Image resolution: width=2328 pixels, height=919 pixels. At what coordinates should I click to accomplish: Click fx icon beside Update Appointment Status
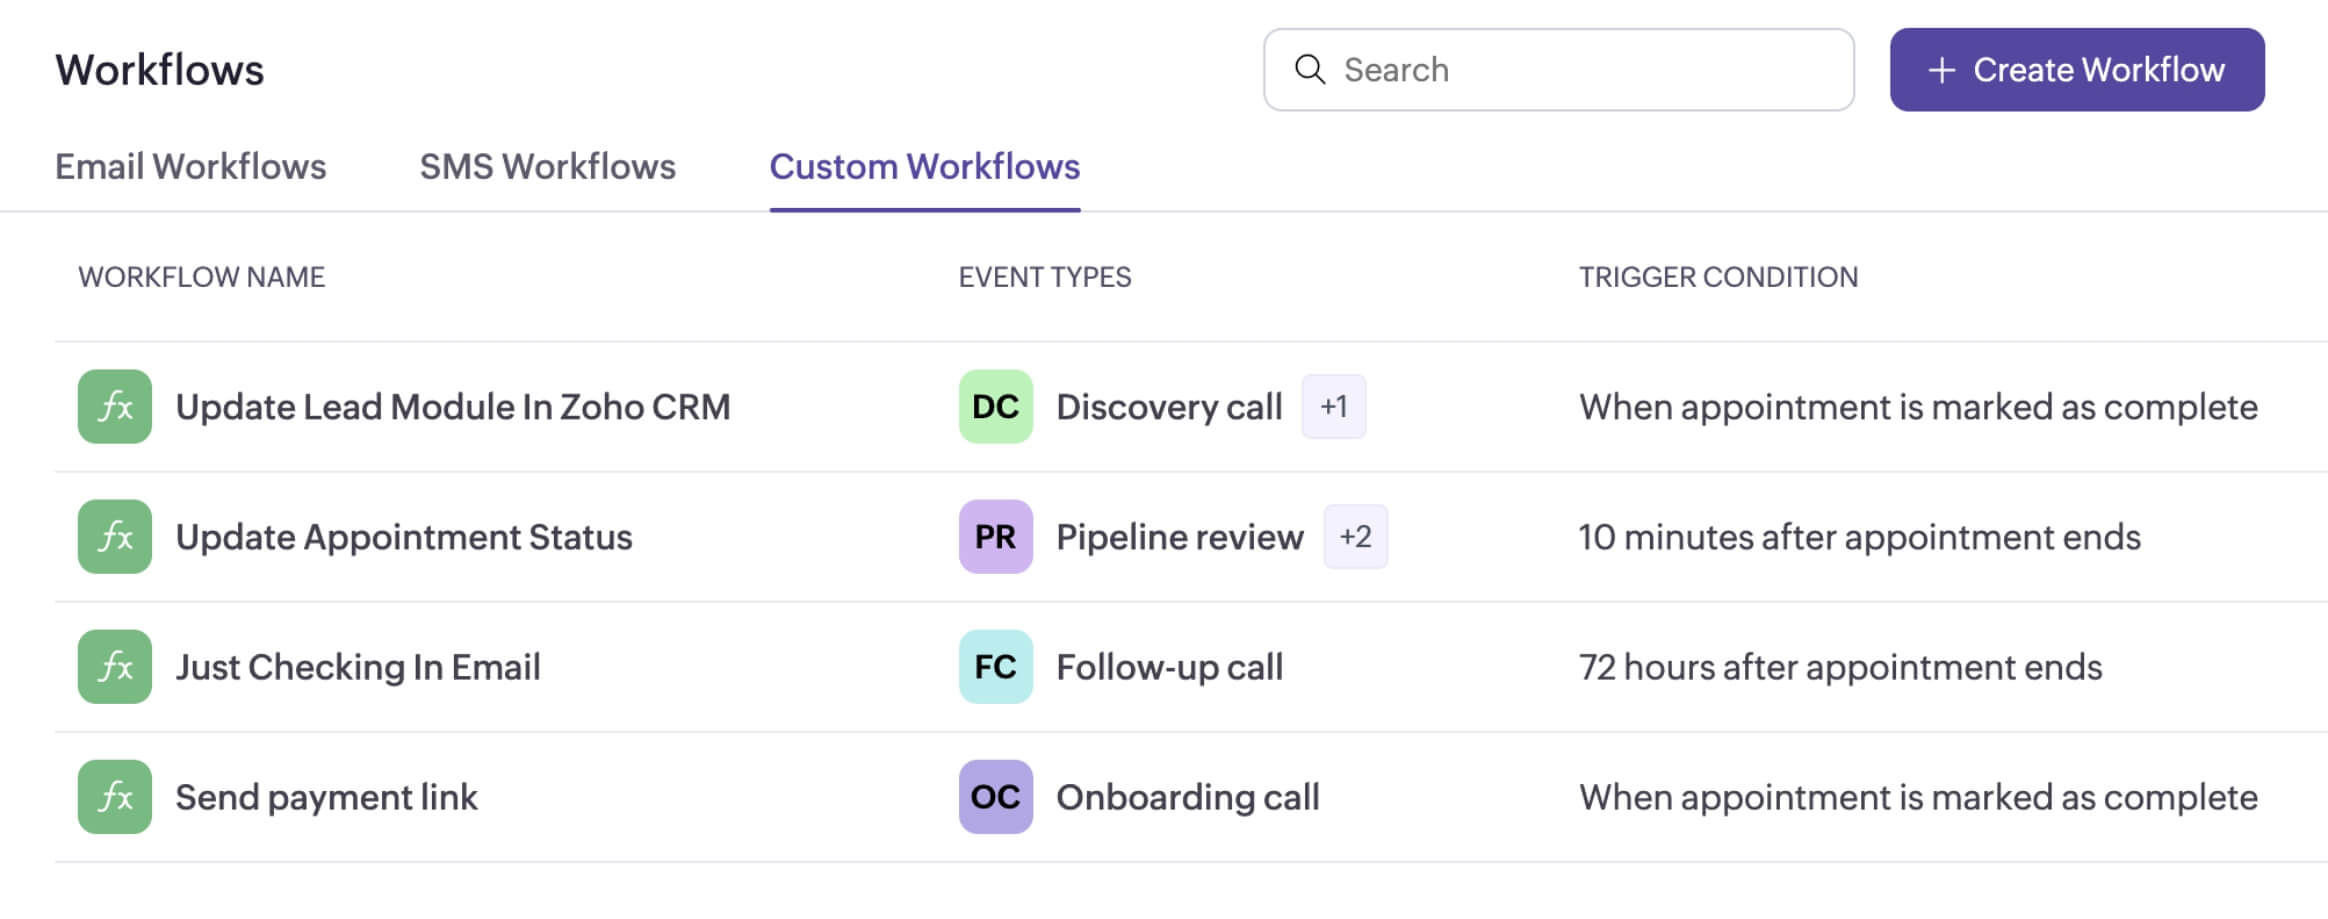(x=115, y=537)
